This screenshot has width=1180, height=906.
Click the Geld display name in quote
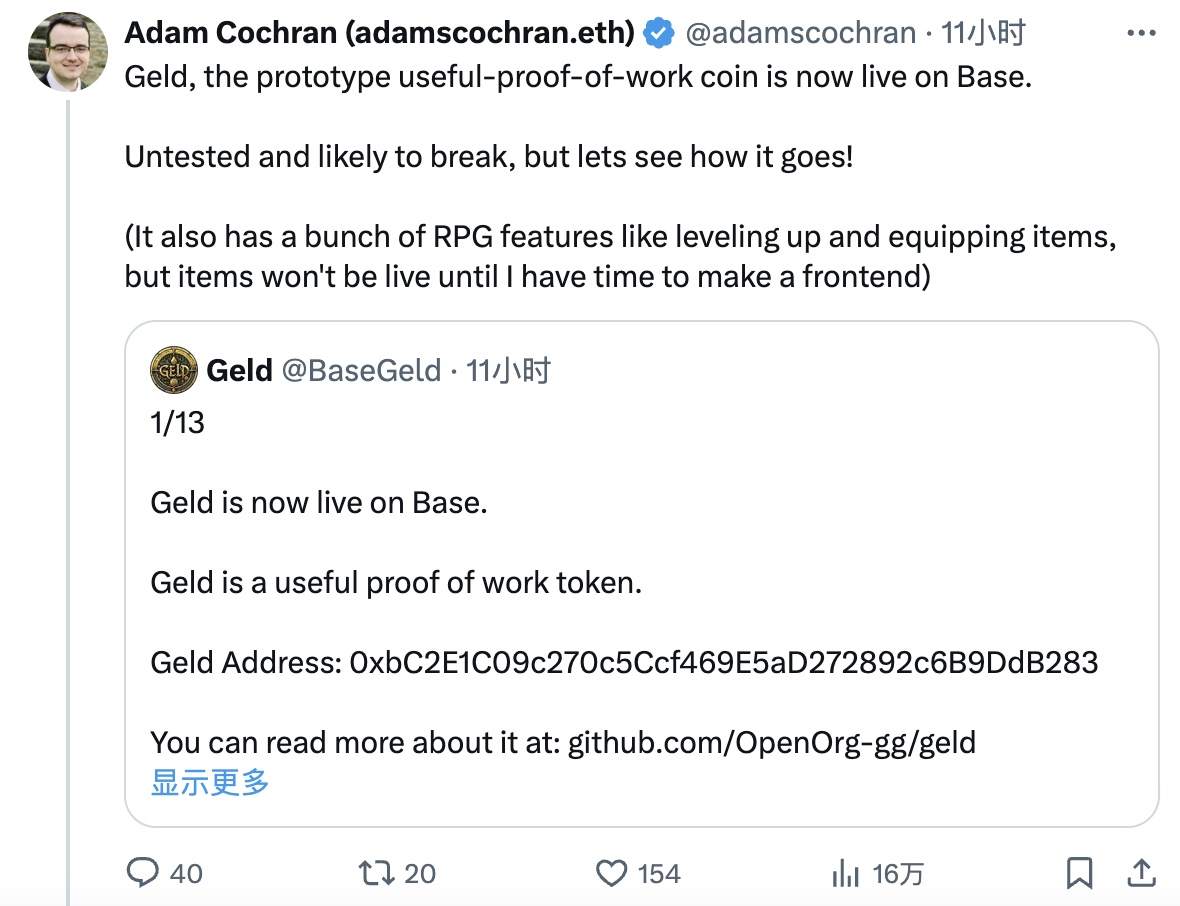[239, 371]
